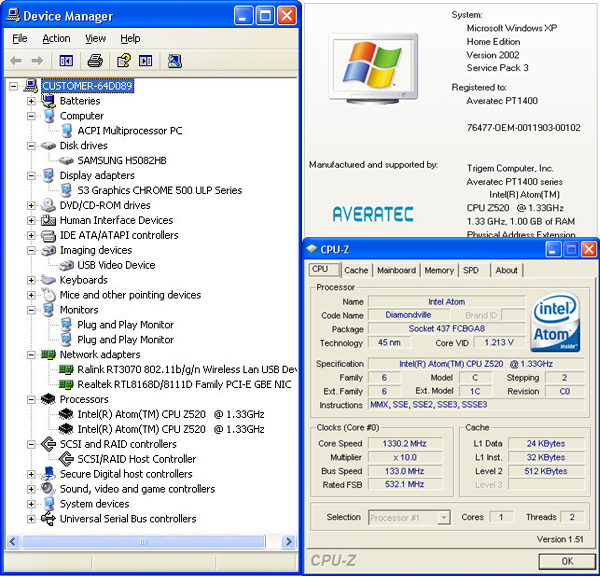Image resolution: width=600 pixels, height=578 pixels.
Task: Click the Batteries category icon
Action: [x=48, y=101]
